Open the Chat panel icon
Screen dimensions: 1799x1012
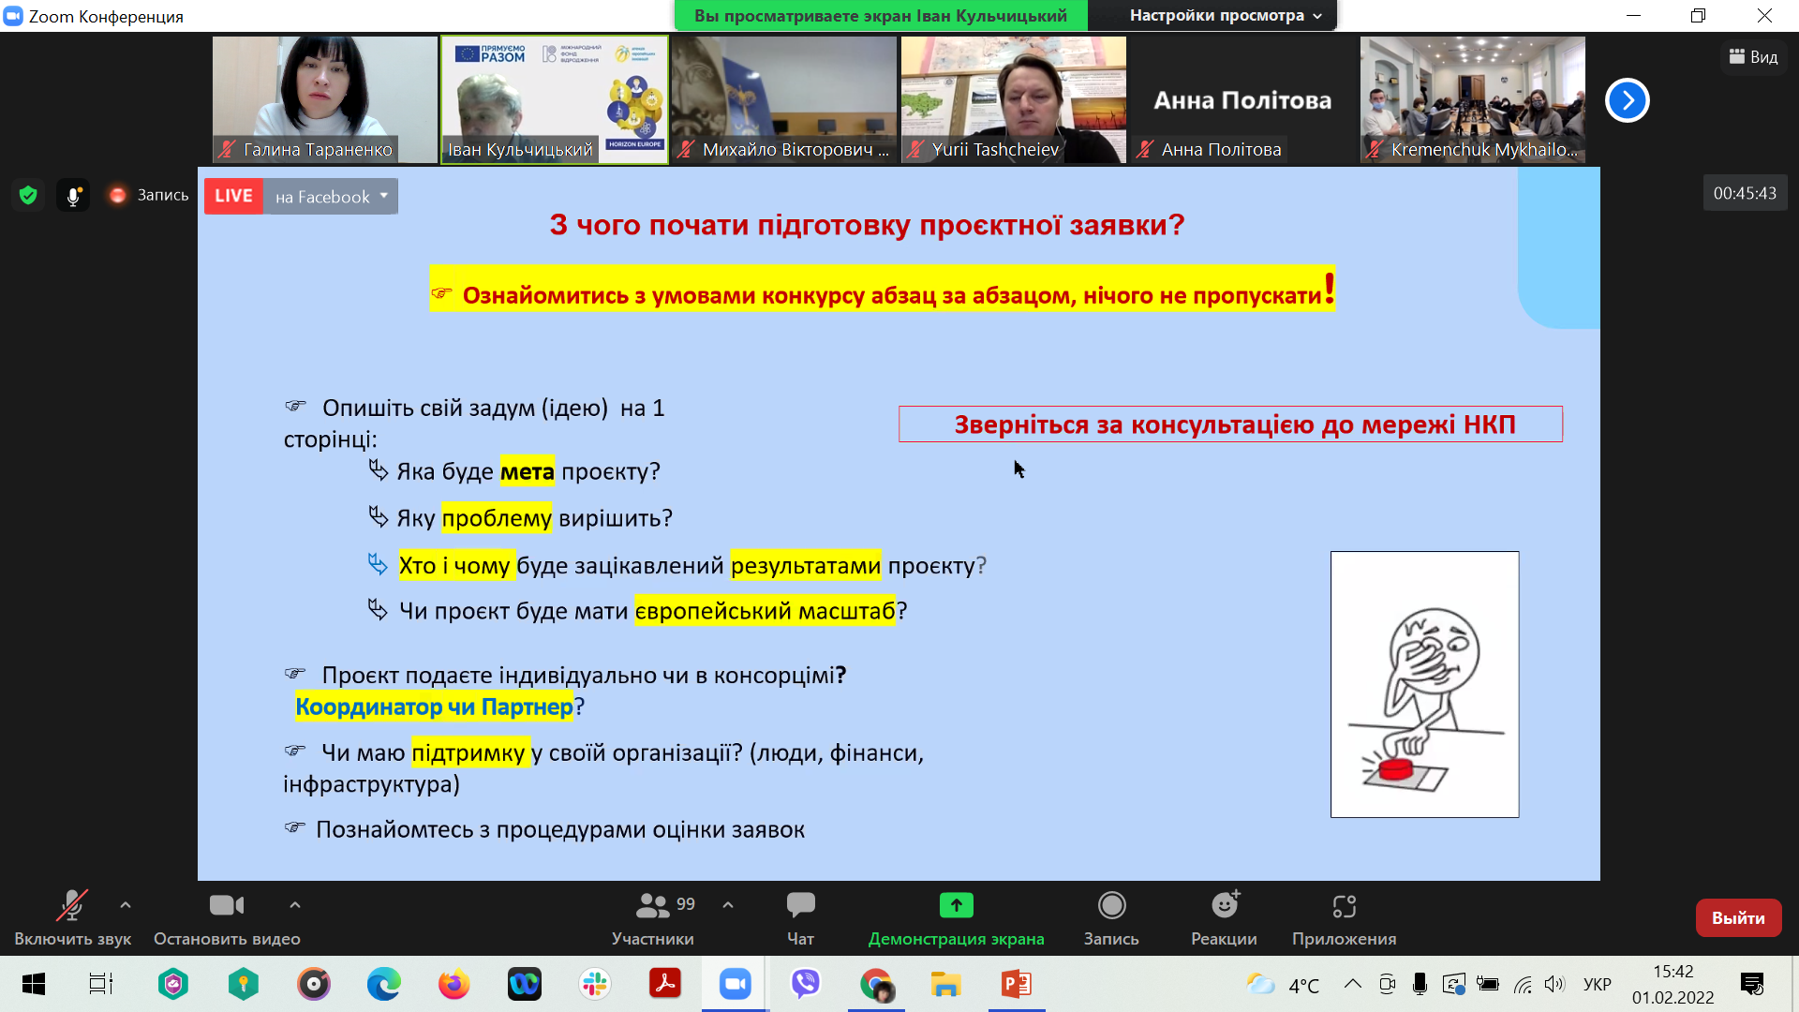[800, 906]
